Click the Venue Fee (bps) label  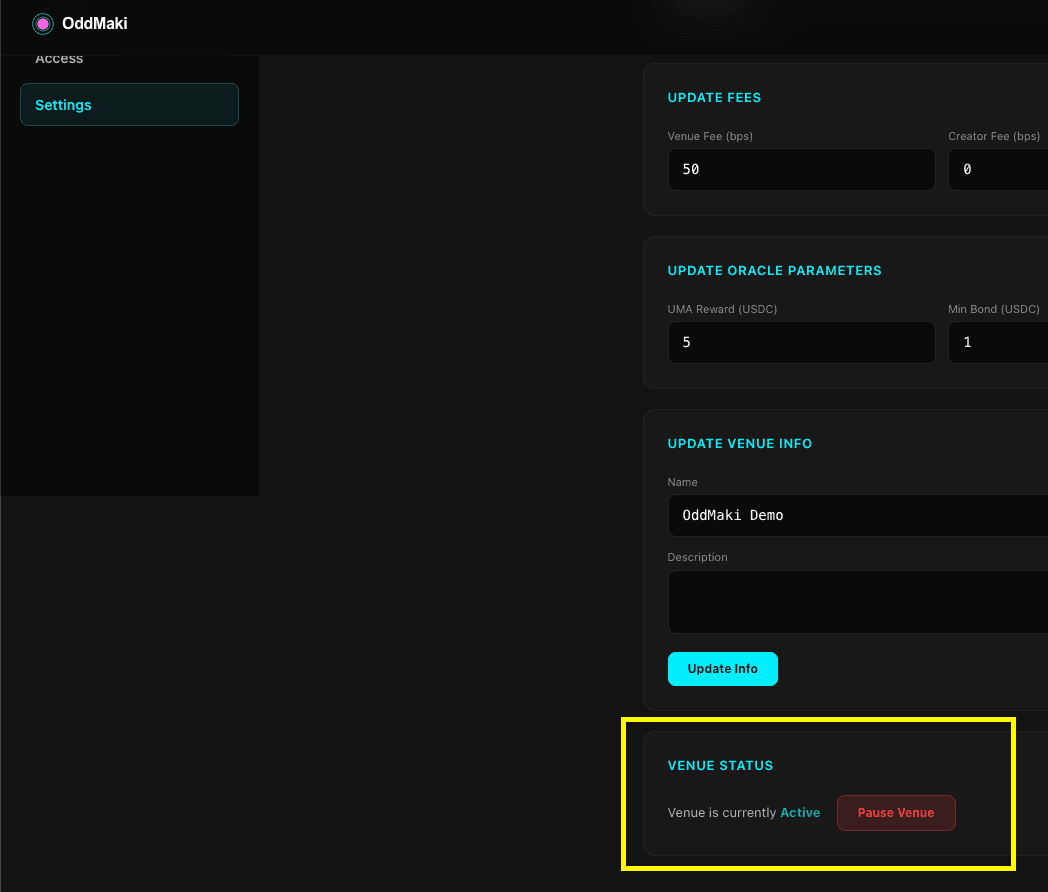click(x=710, y=136)
